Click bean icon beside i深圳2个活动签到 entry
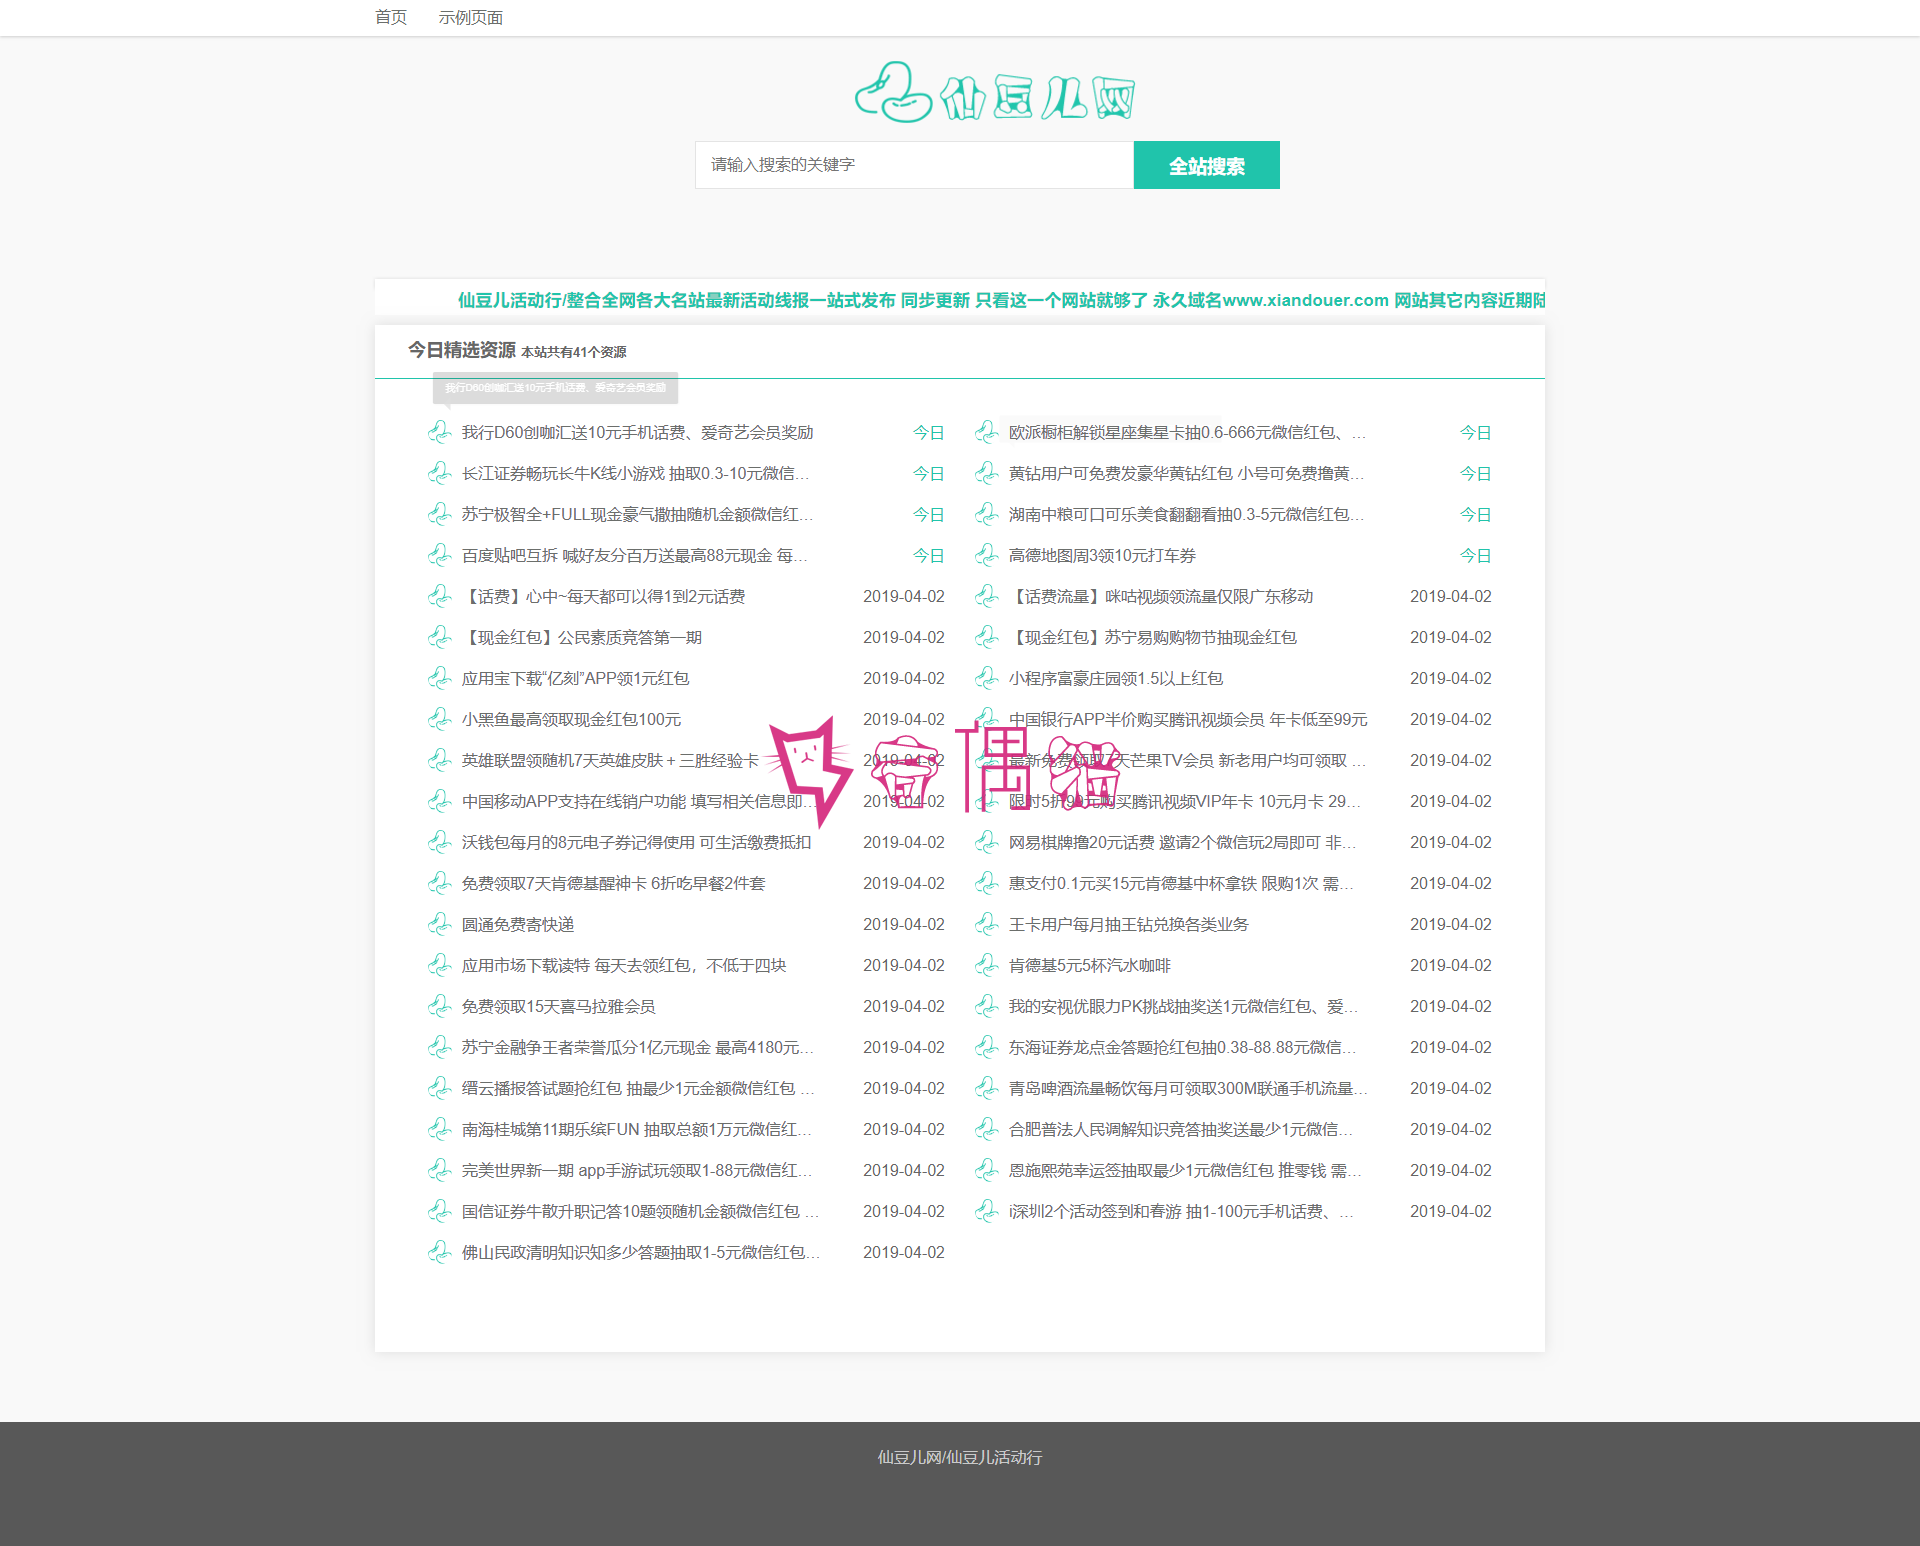The image size is (1920, 1546). [987, 1211]
